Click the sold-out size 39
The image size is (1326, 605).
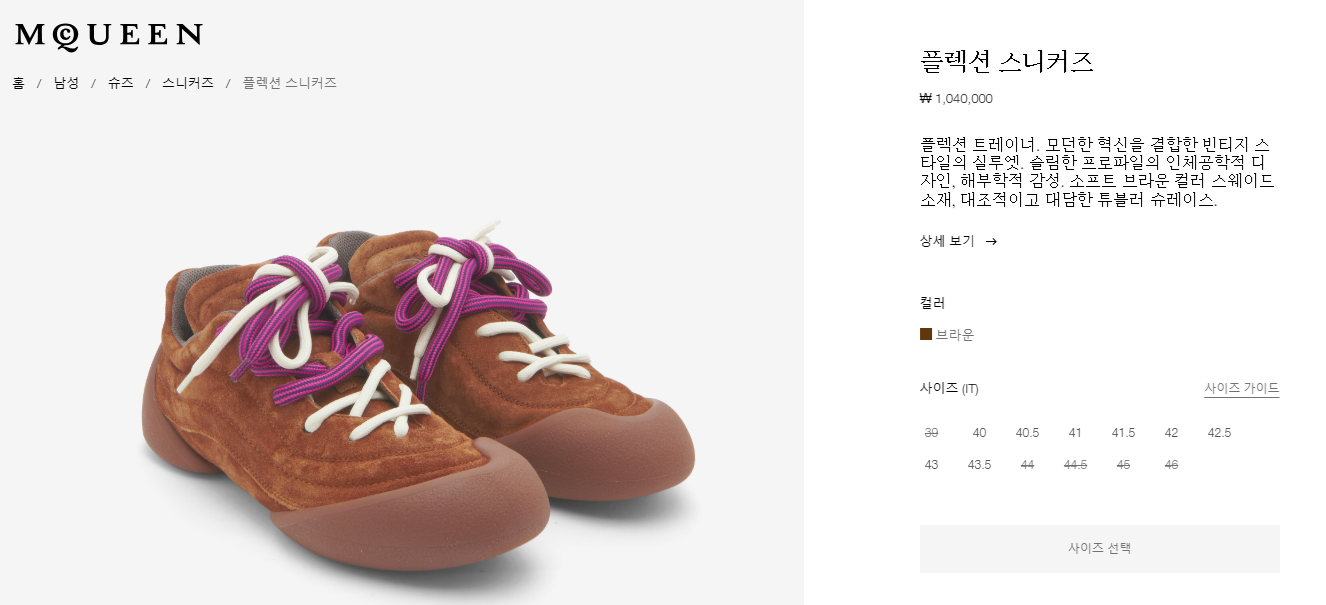931,433
